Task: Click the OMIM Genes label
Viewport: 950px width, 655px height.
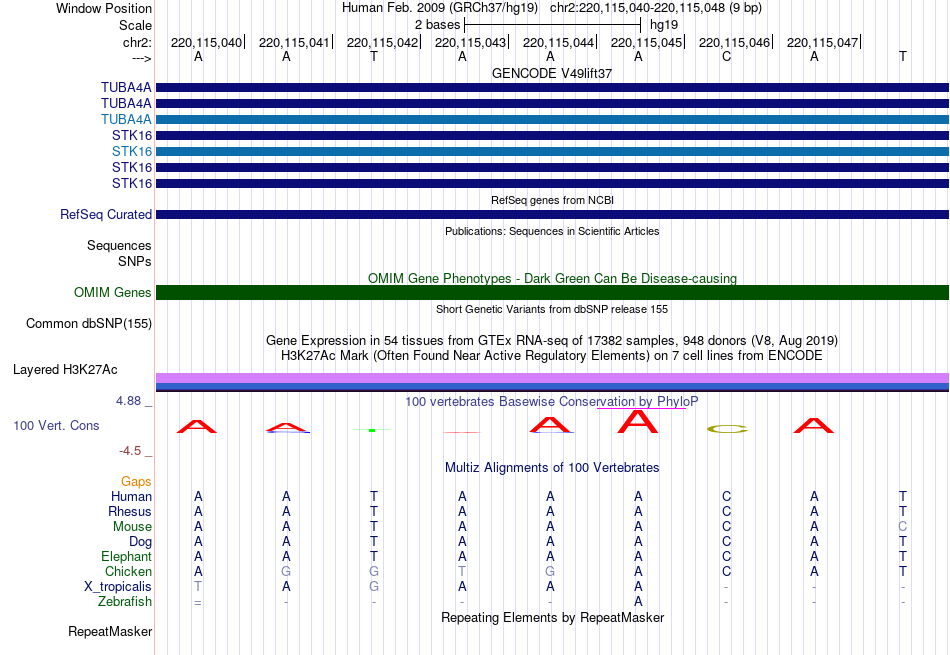Action: [x=113, y=293]
